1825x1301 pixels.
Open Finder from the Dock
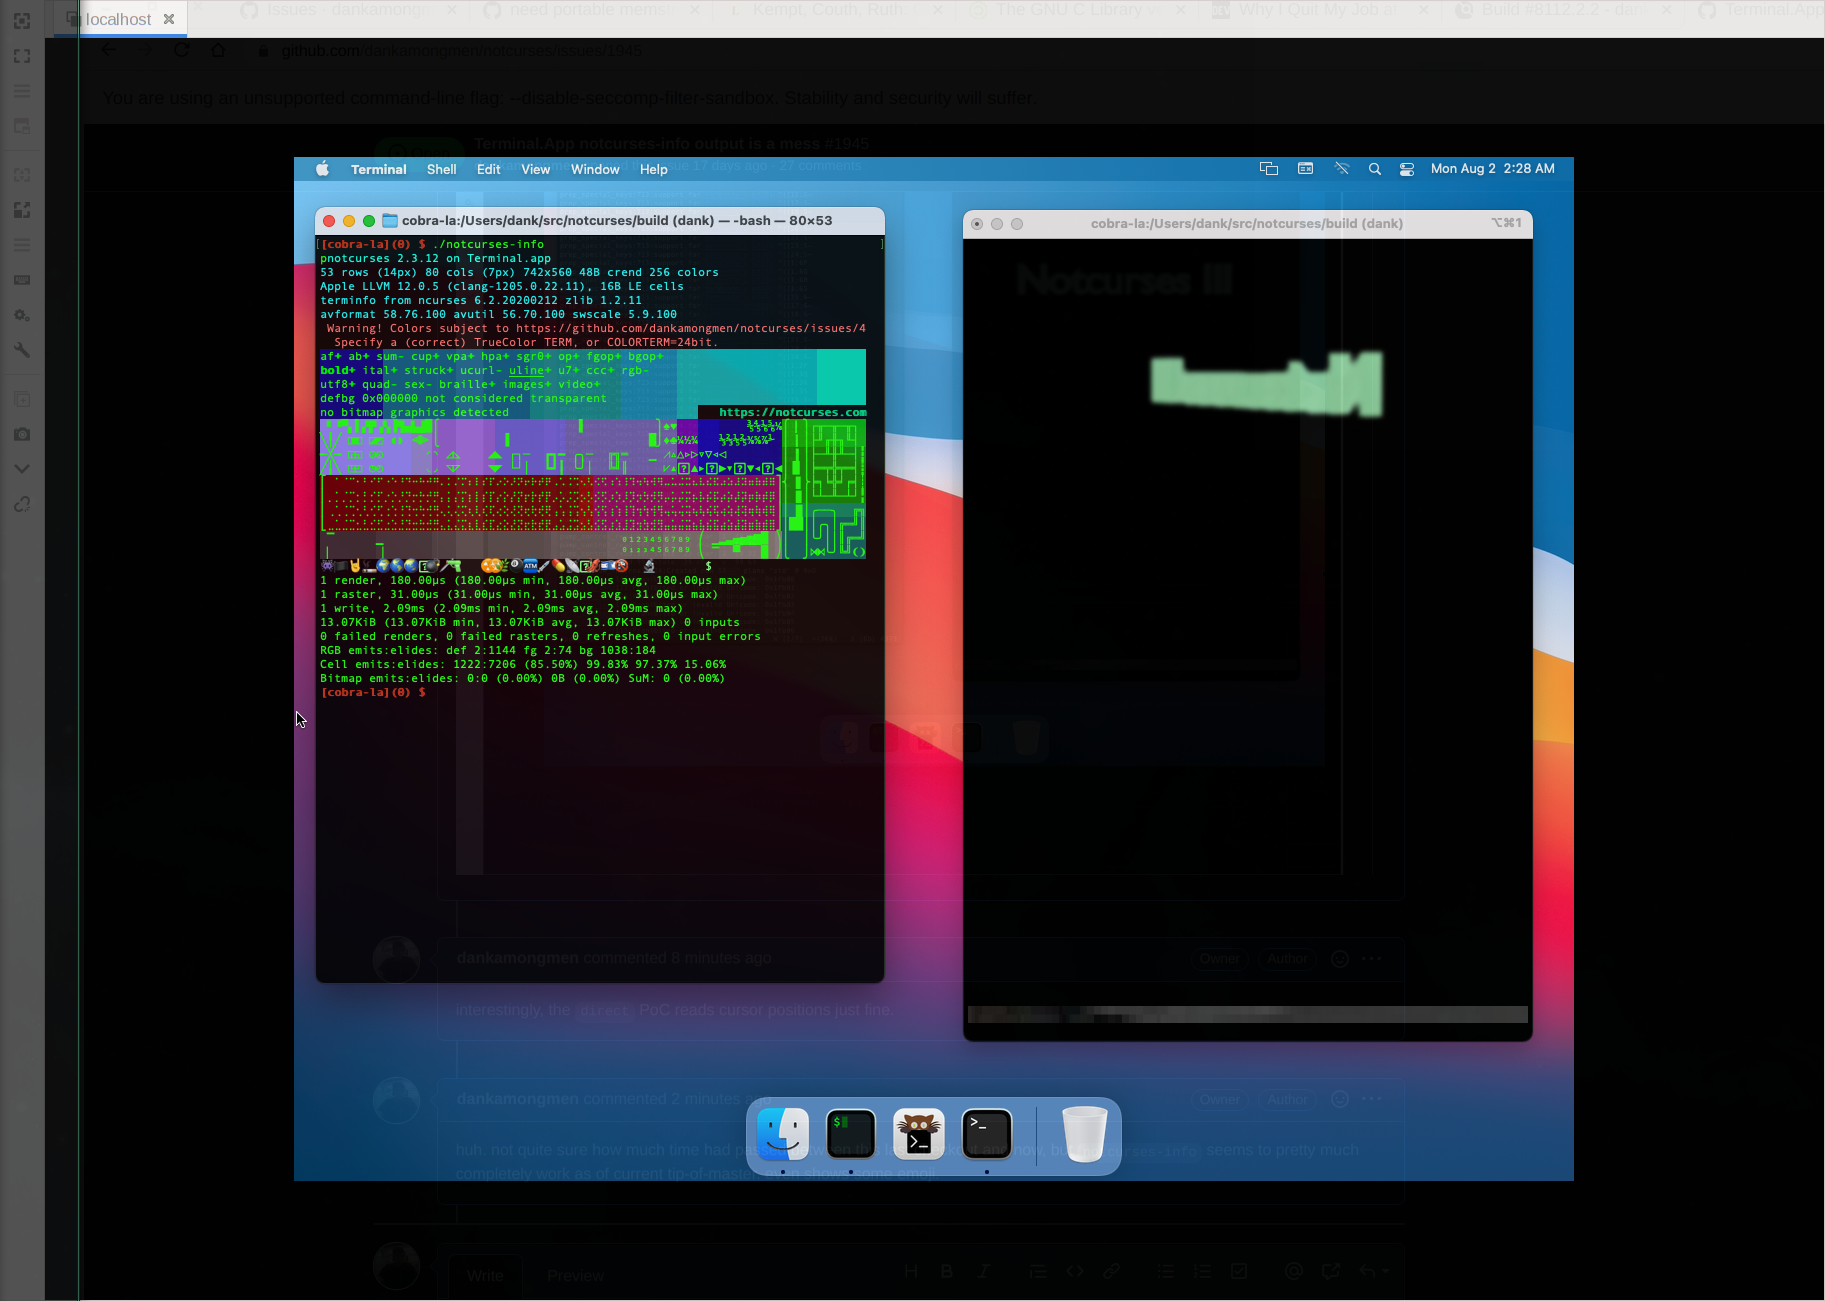783,1133
